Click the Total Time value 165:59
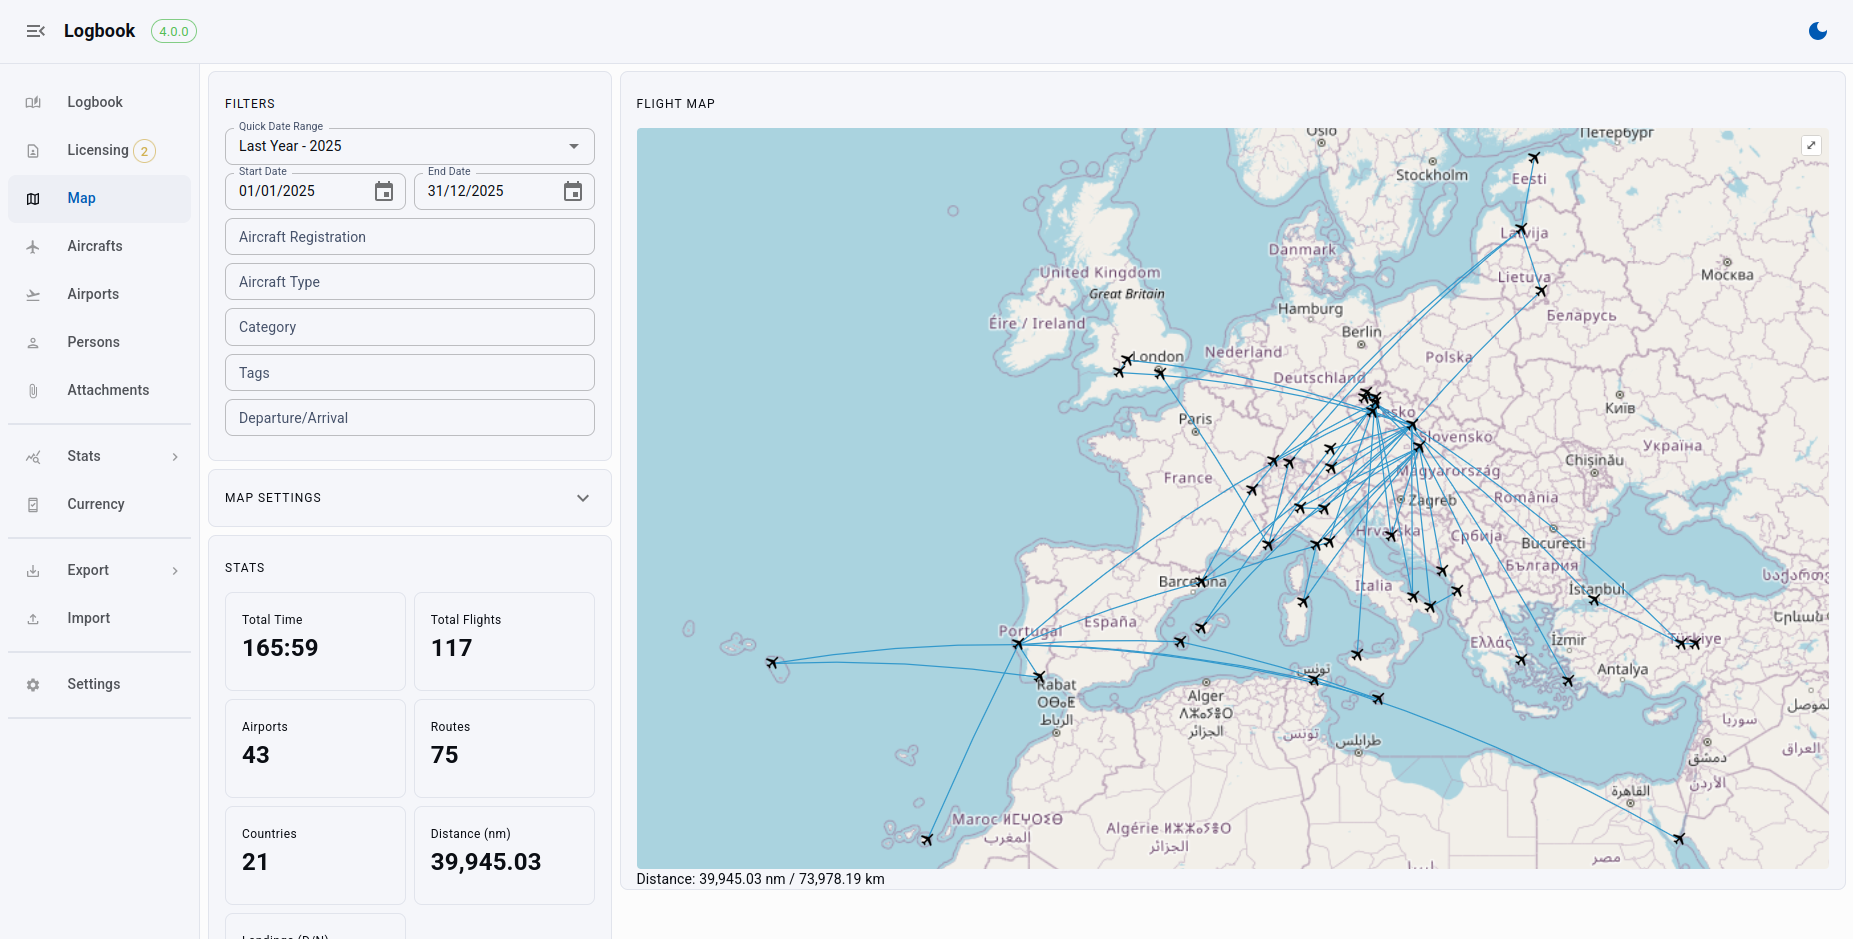 pyautogui.click(x=280, y=648)
